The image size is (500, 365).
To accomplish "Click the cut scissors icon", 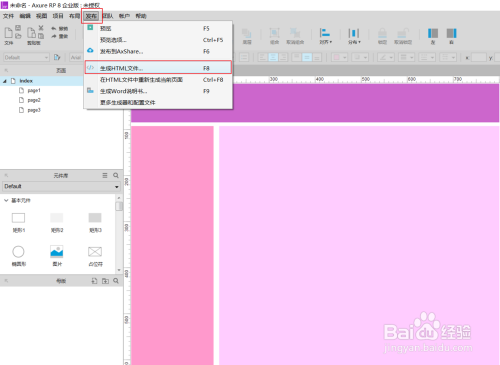I will coord(41,28).
